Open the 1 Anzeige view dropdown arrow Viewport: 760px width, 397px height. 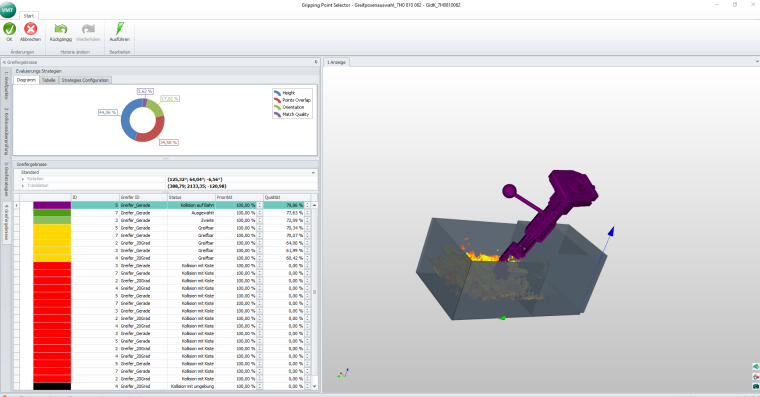point(757,62)
